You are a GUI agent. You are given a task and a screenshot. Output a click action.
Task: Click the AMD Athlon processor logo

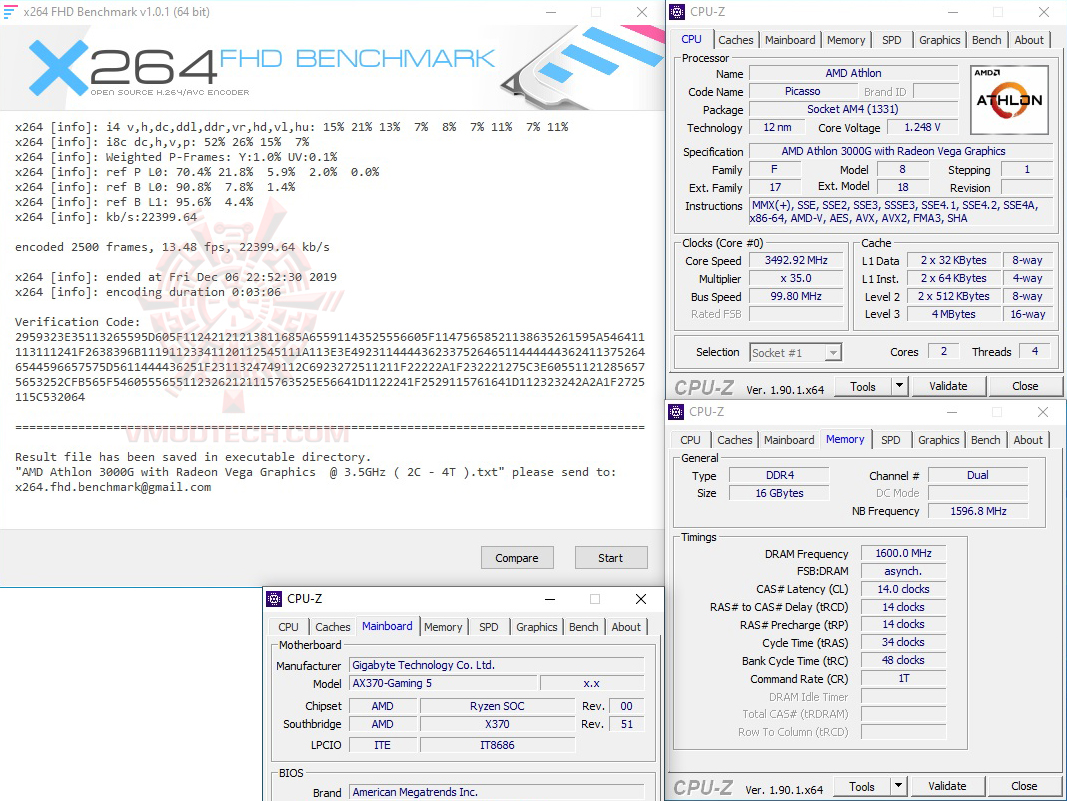pos(1009,99)
